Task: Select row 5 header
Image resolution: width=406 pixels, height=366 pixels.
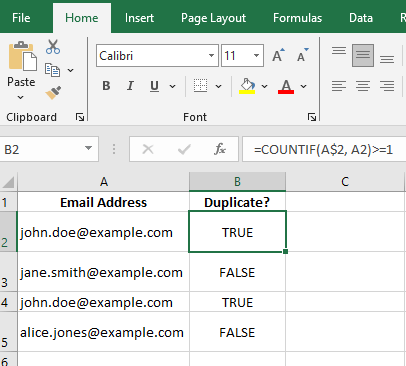Action: pos(8,332)
